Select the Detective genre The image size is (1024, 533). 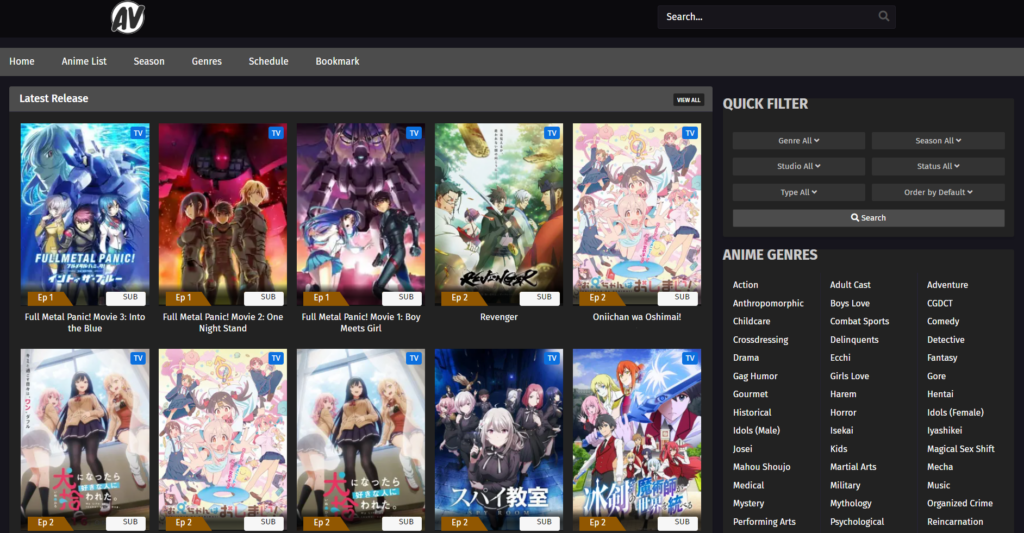click(x=946, y=340)
